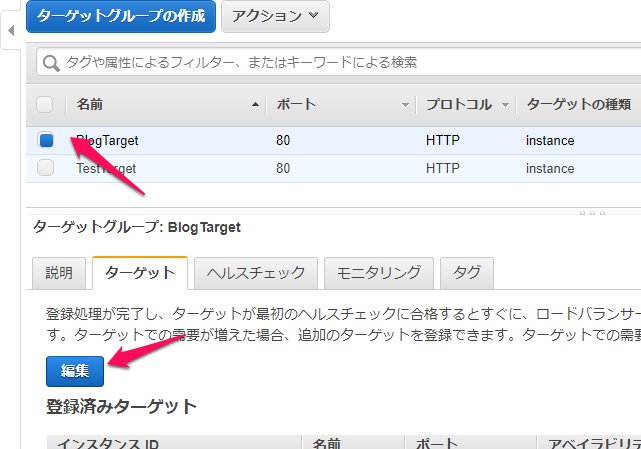Check the TestTarget row checkbox
The width and height of the screenshot is (641, 449).
[x=46, y=168]
